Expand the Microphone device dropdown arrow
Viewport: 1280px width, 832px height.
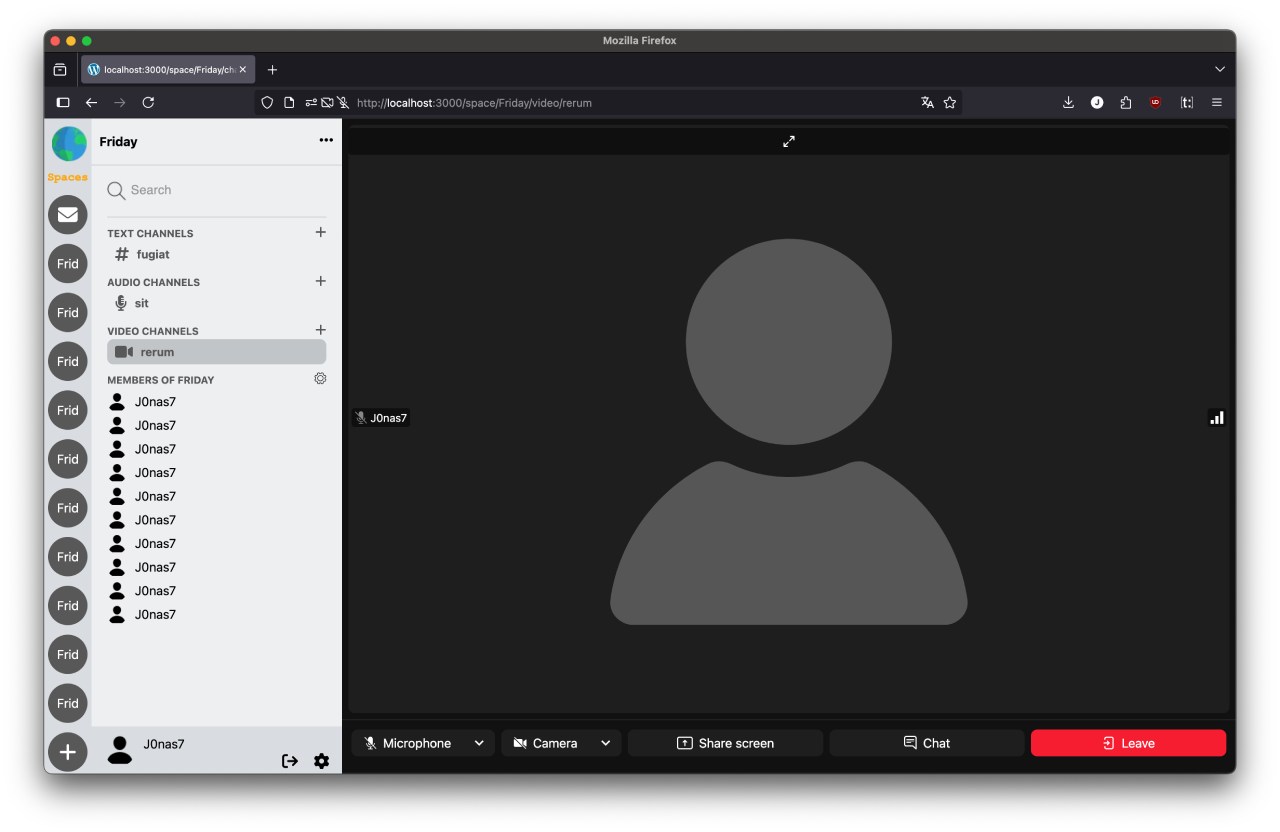479,743
